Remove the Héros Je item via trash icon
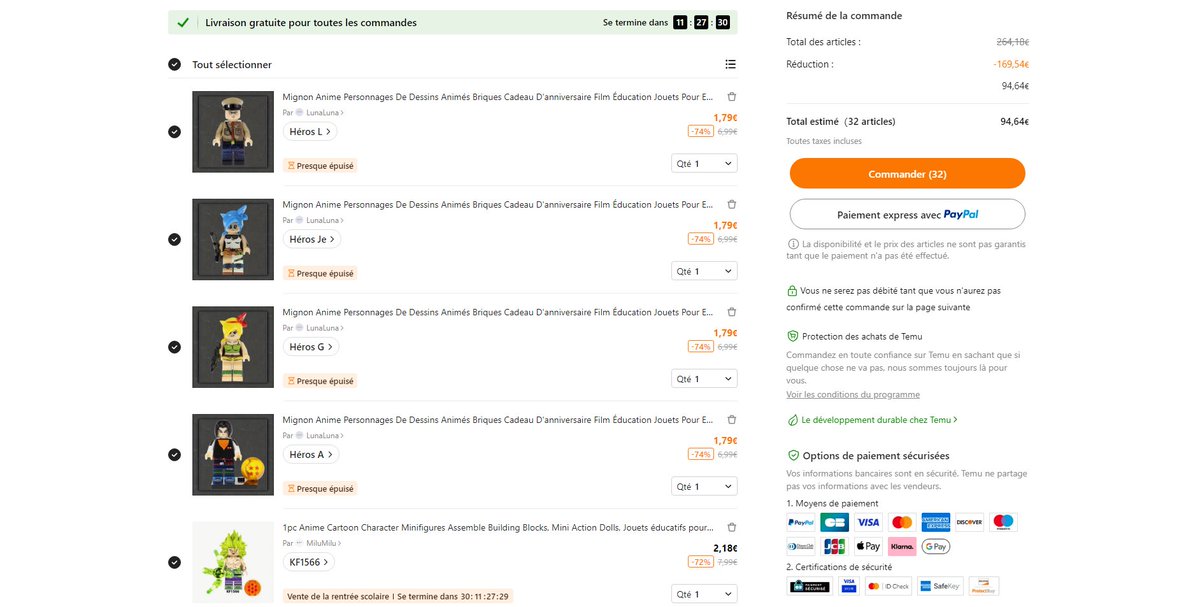Viewport: 1200px width, 607px height. (x=731, y=204)
